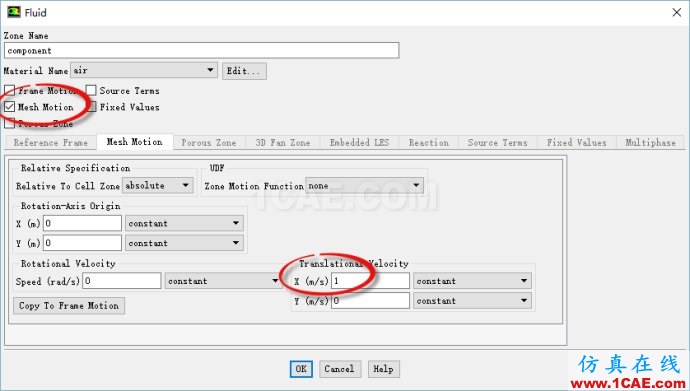Enable the Source Terms checkbox
Viewport: 690px width, 391px height.
[91, 90]
